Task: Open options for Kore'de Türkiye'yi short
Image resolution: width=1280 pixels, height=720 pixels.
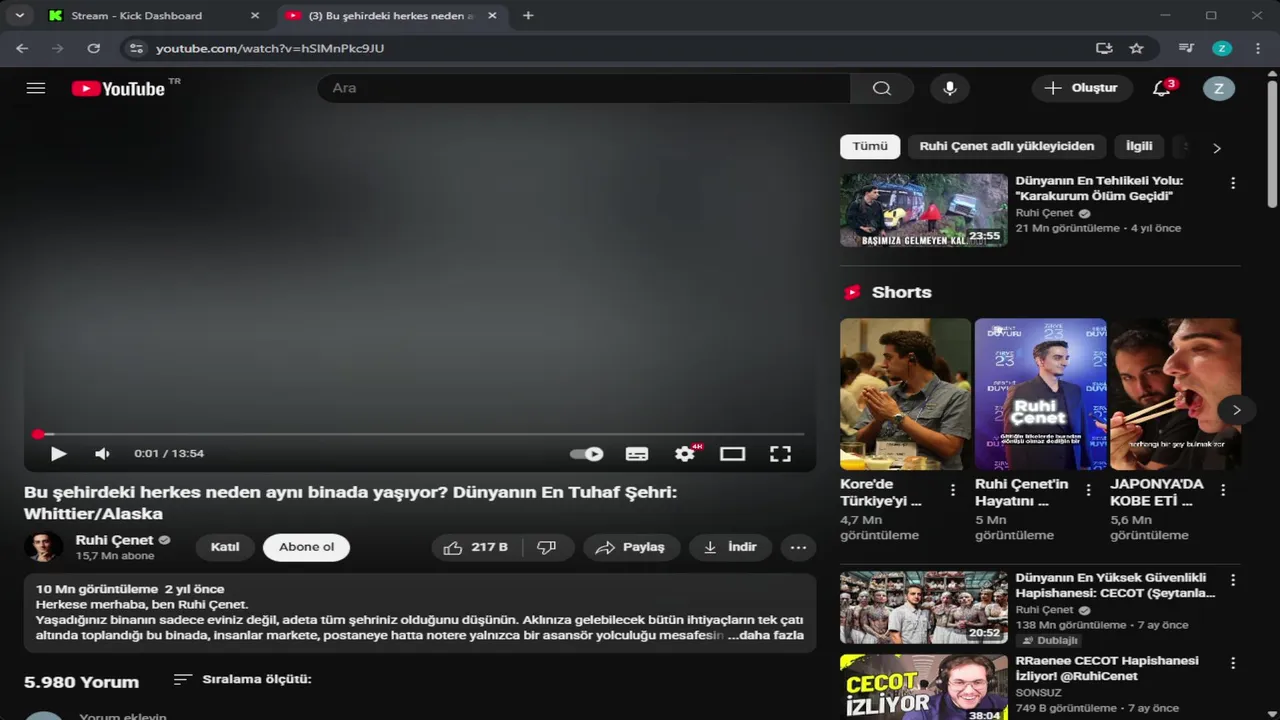Action: coord(953,490)
